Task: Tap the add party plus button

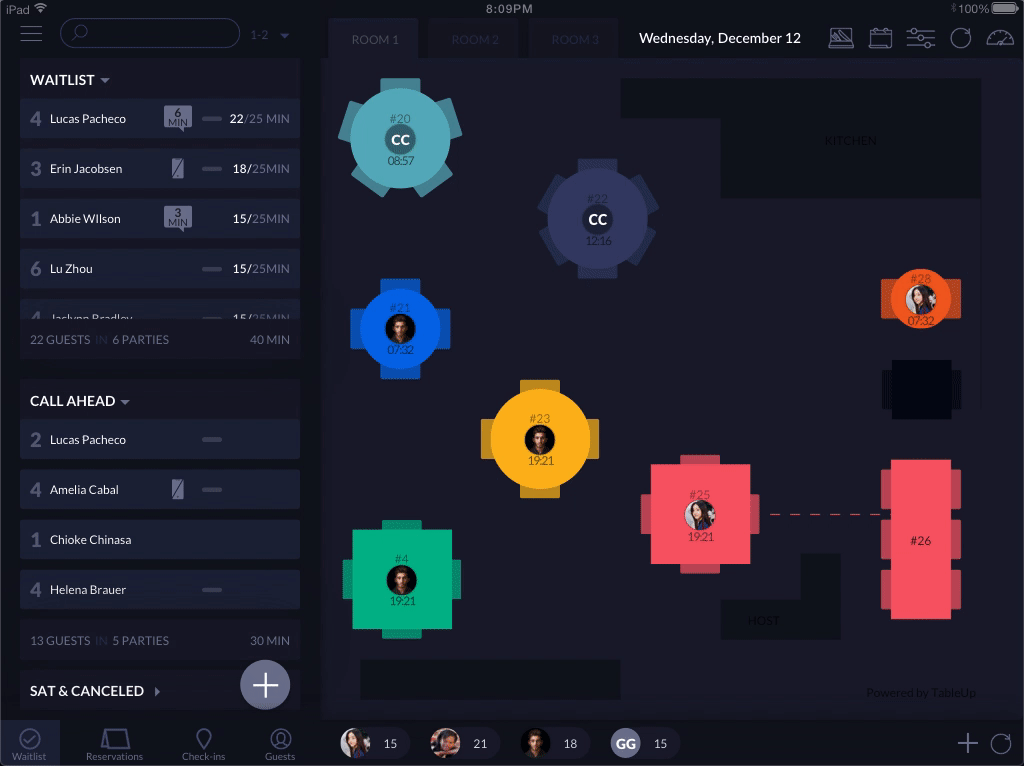Action: (265, 685)
